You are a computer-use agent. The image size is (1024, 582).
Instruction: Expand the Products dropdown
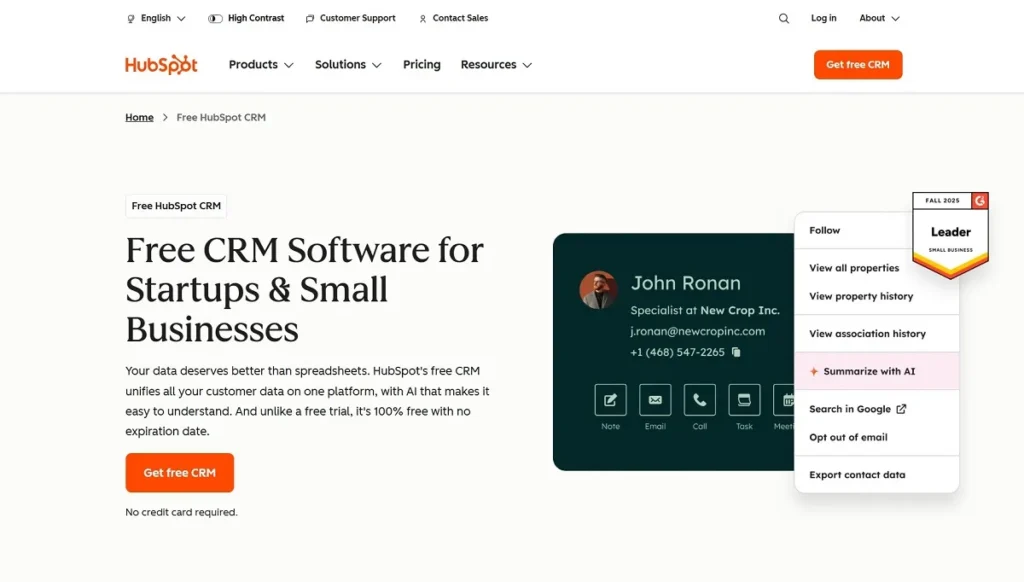click(260, 64)
